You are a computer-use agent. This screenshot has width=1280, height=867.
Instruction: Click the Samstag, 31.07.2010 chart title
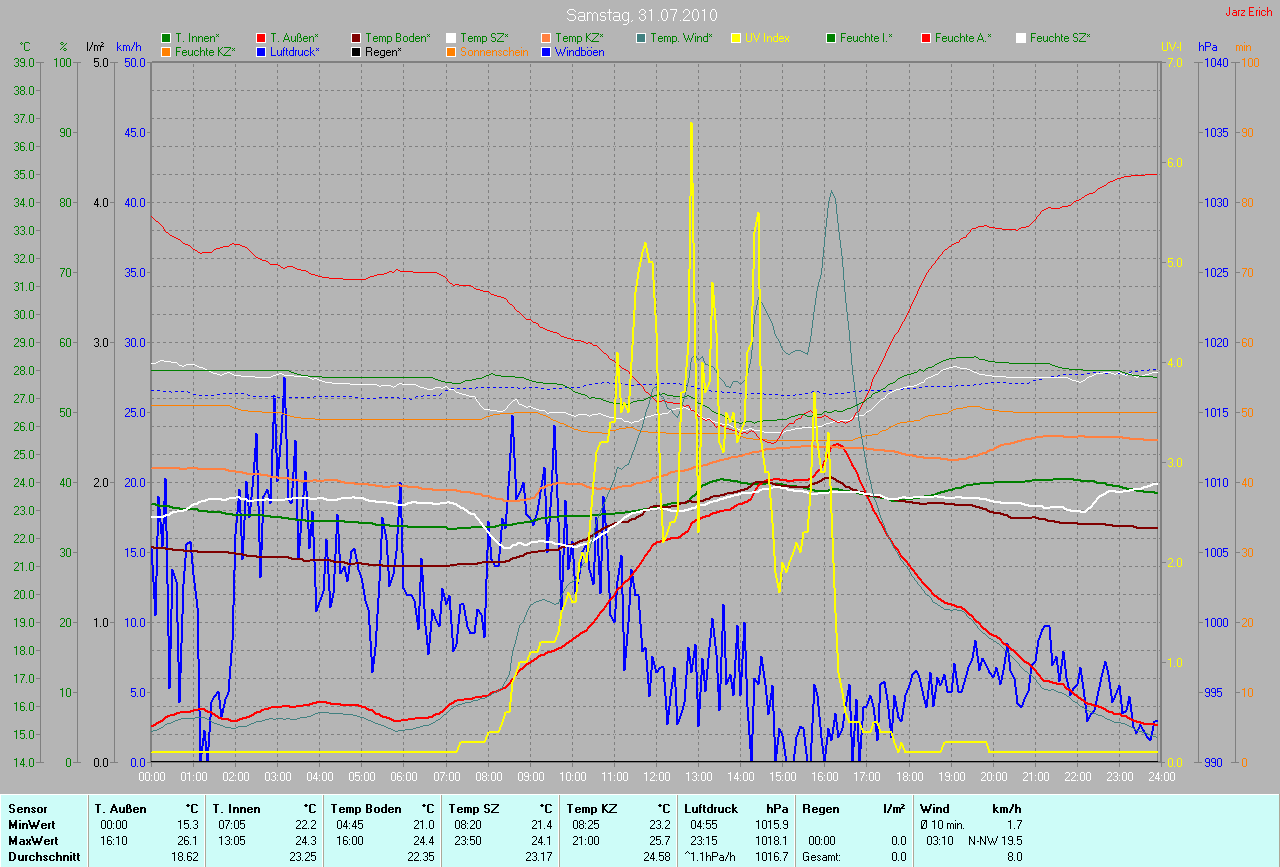coord(639,15)
